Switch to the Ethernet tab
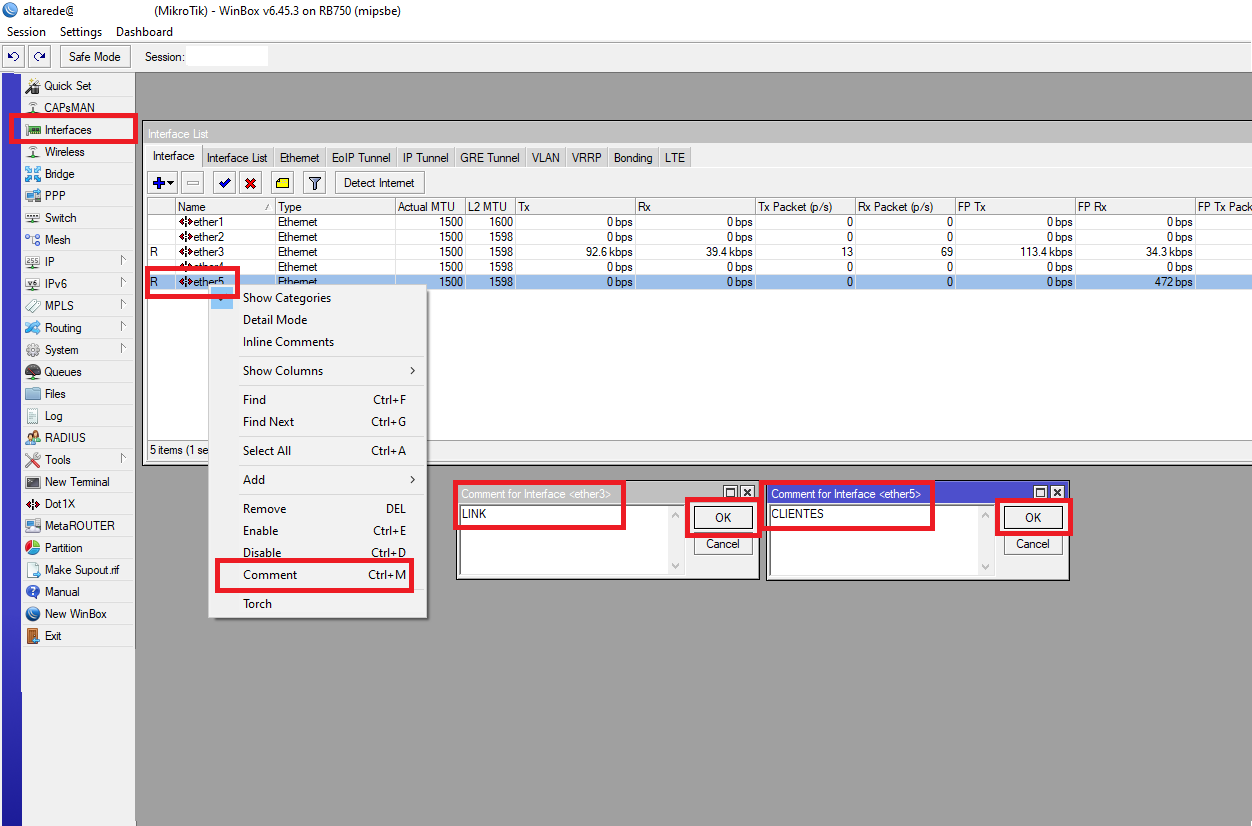Image resolution: width=1252 pixels, height=826 pixels. (299, 158)
